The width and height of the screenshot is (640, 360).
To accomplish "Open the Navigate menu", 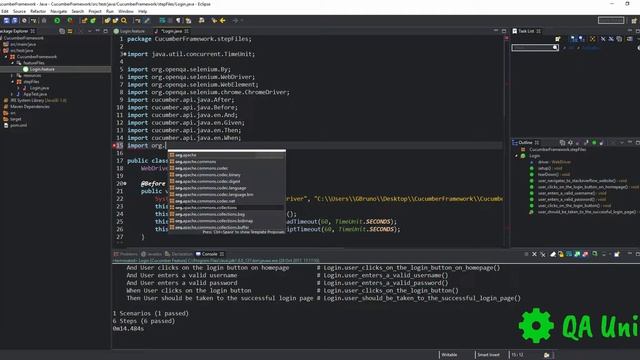I will pos(58,11).
